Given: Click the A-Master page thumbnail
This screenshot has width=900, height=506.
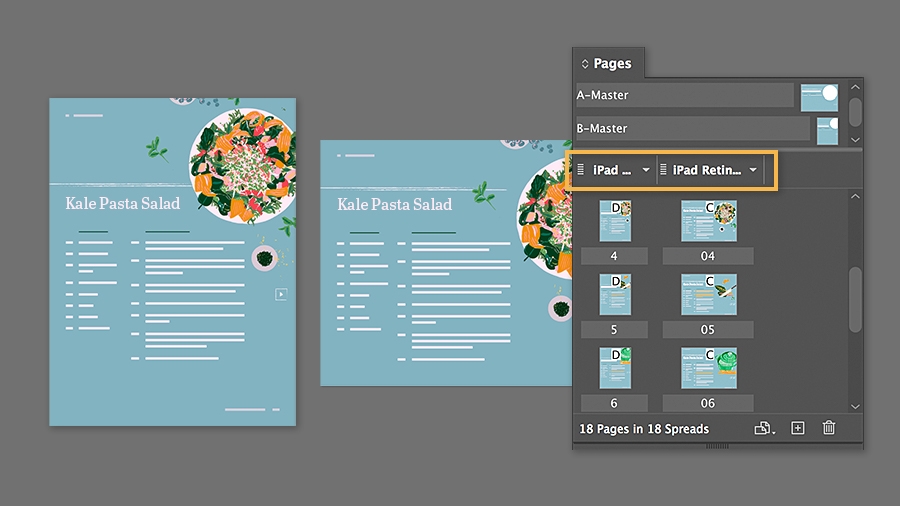Looking at the screenshot, I should pyautogui.click(x=819, y=98).
